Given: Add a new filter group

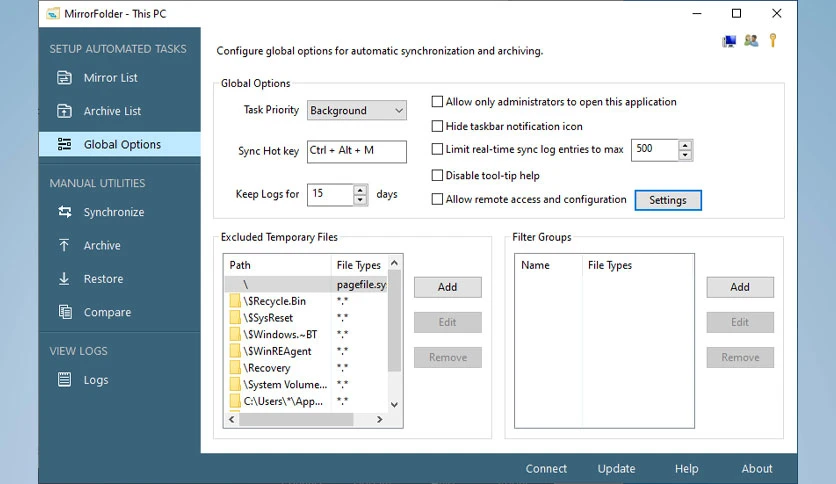Looking at the screenshot, I should click(x=740, y=287).
